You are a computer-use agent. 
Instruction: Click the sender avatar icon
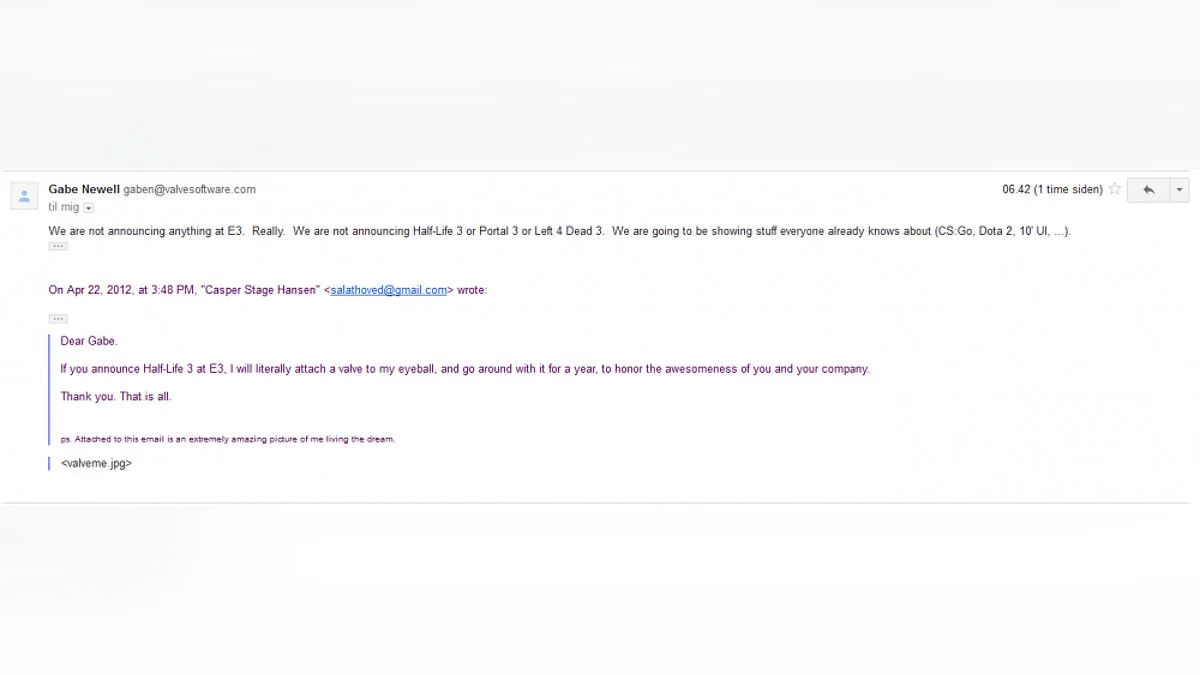tap(25, 196)
